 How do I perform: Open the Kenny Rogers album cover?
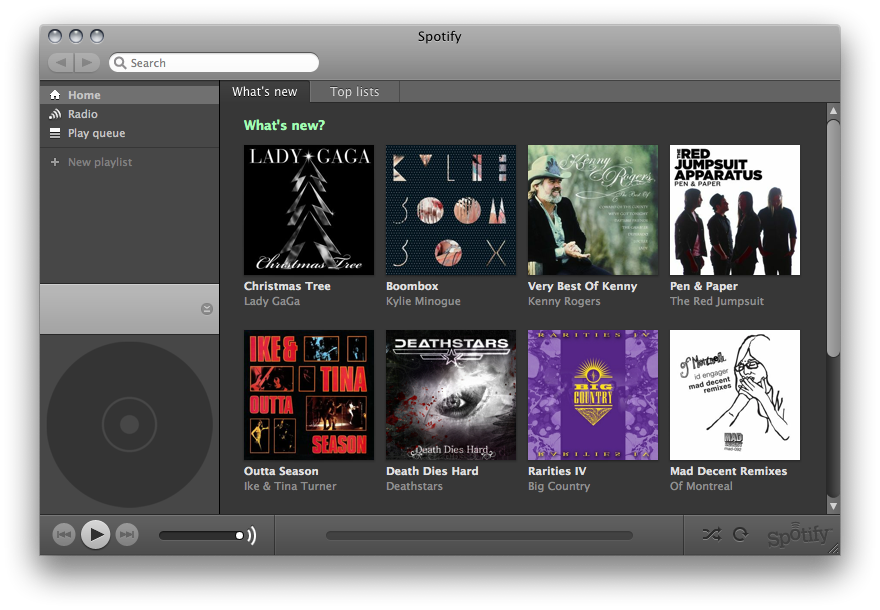tap(593, 210)
